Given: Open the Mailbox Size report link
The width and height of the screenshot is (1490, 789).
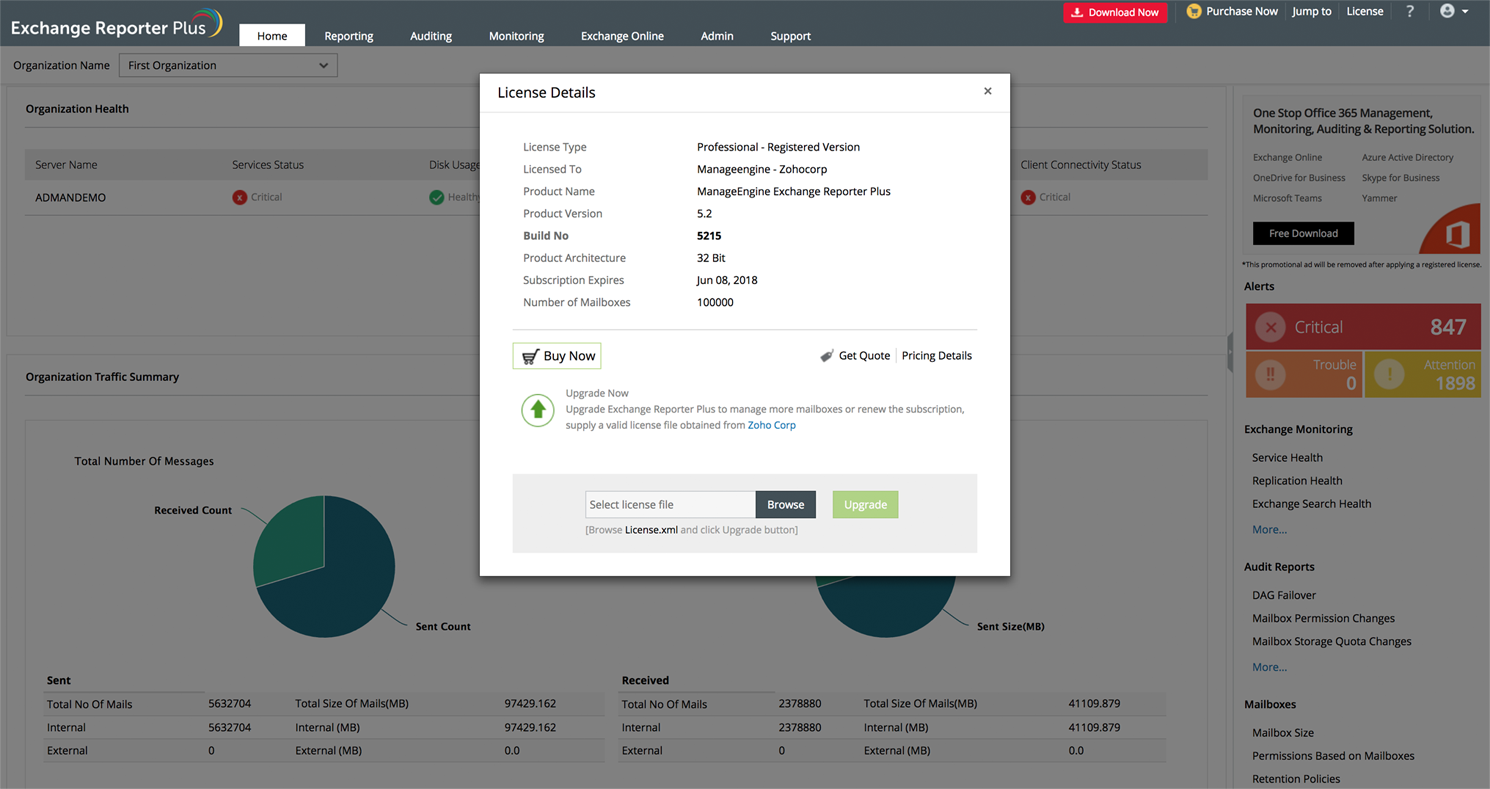Looking at the screenshot, I should click(x=1283, y=733).
